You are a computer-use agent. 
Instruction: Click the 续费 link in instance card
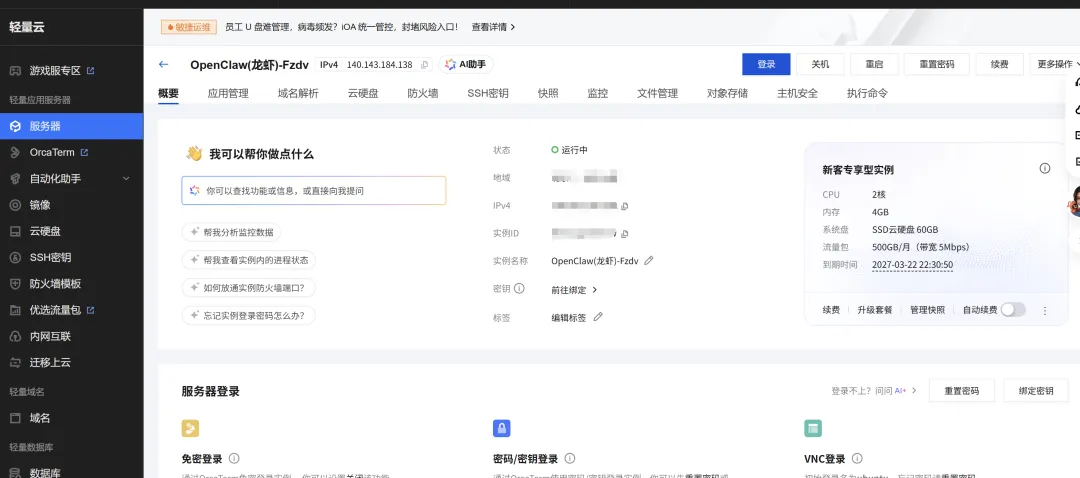click(x=831, y=310)
